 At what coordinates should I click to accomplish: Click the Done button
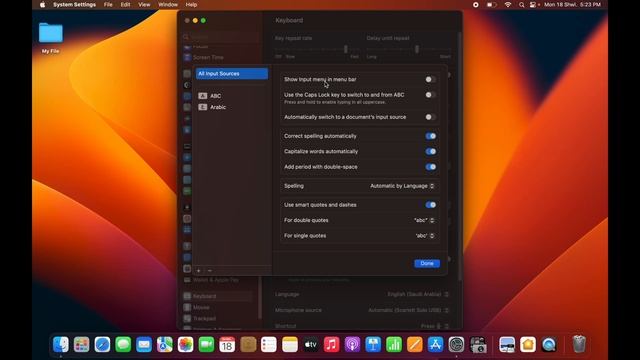(x=427, y=264)
